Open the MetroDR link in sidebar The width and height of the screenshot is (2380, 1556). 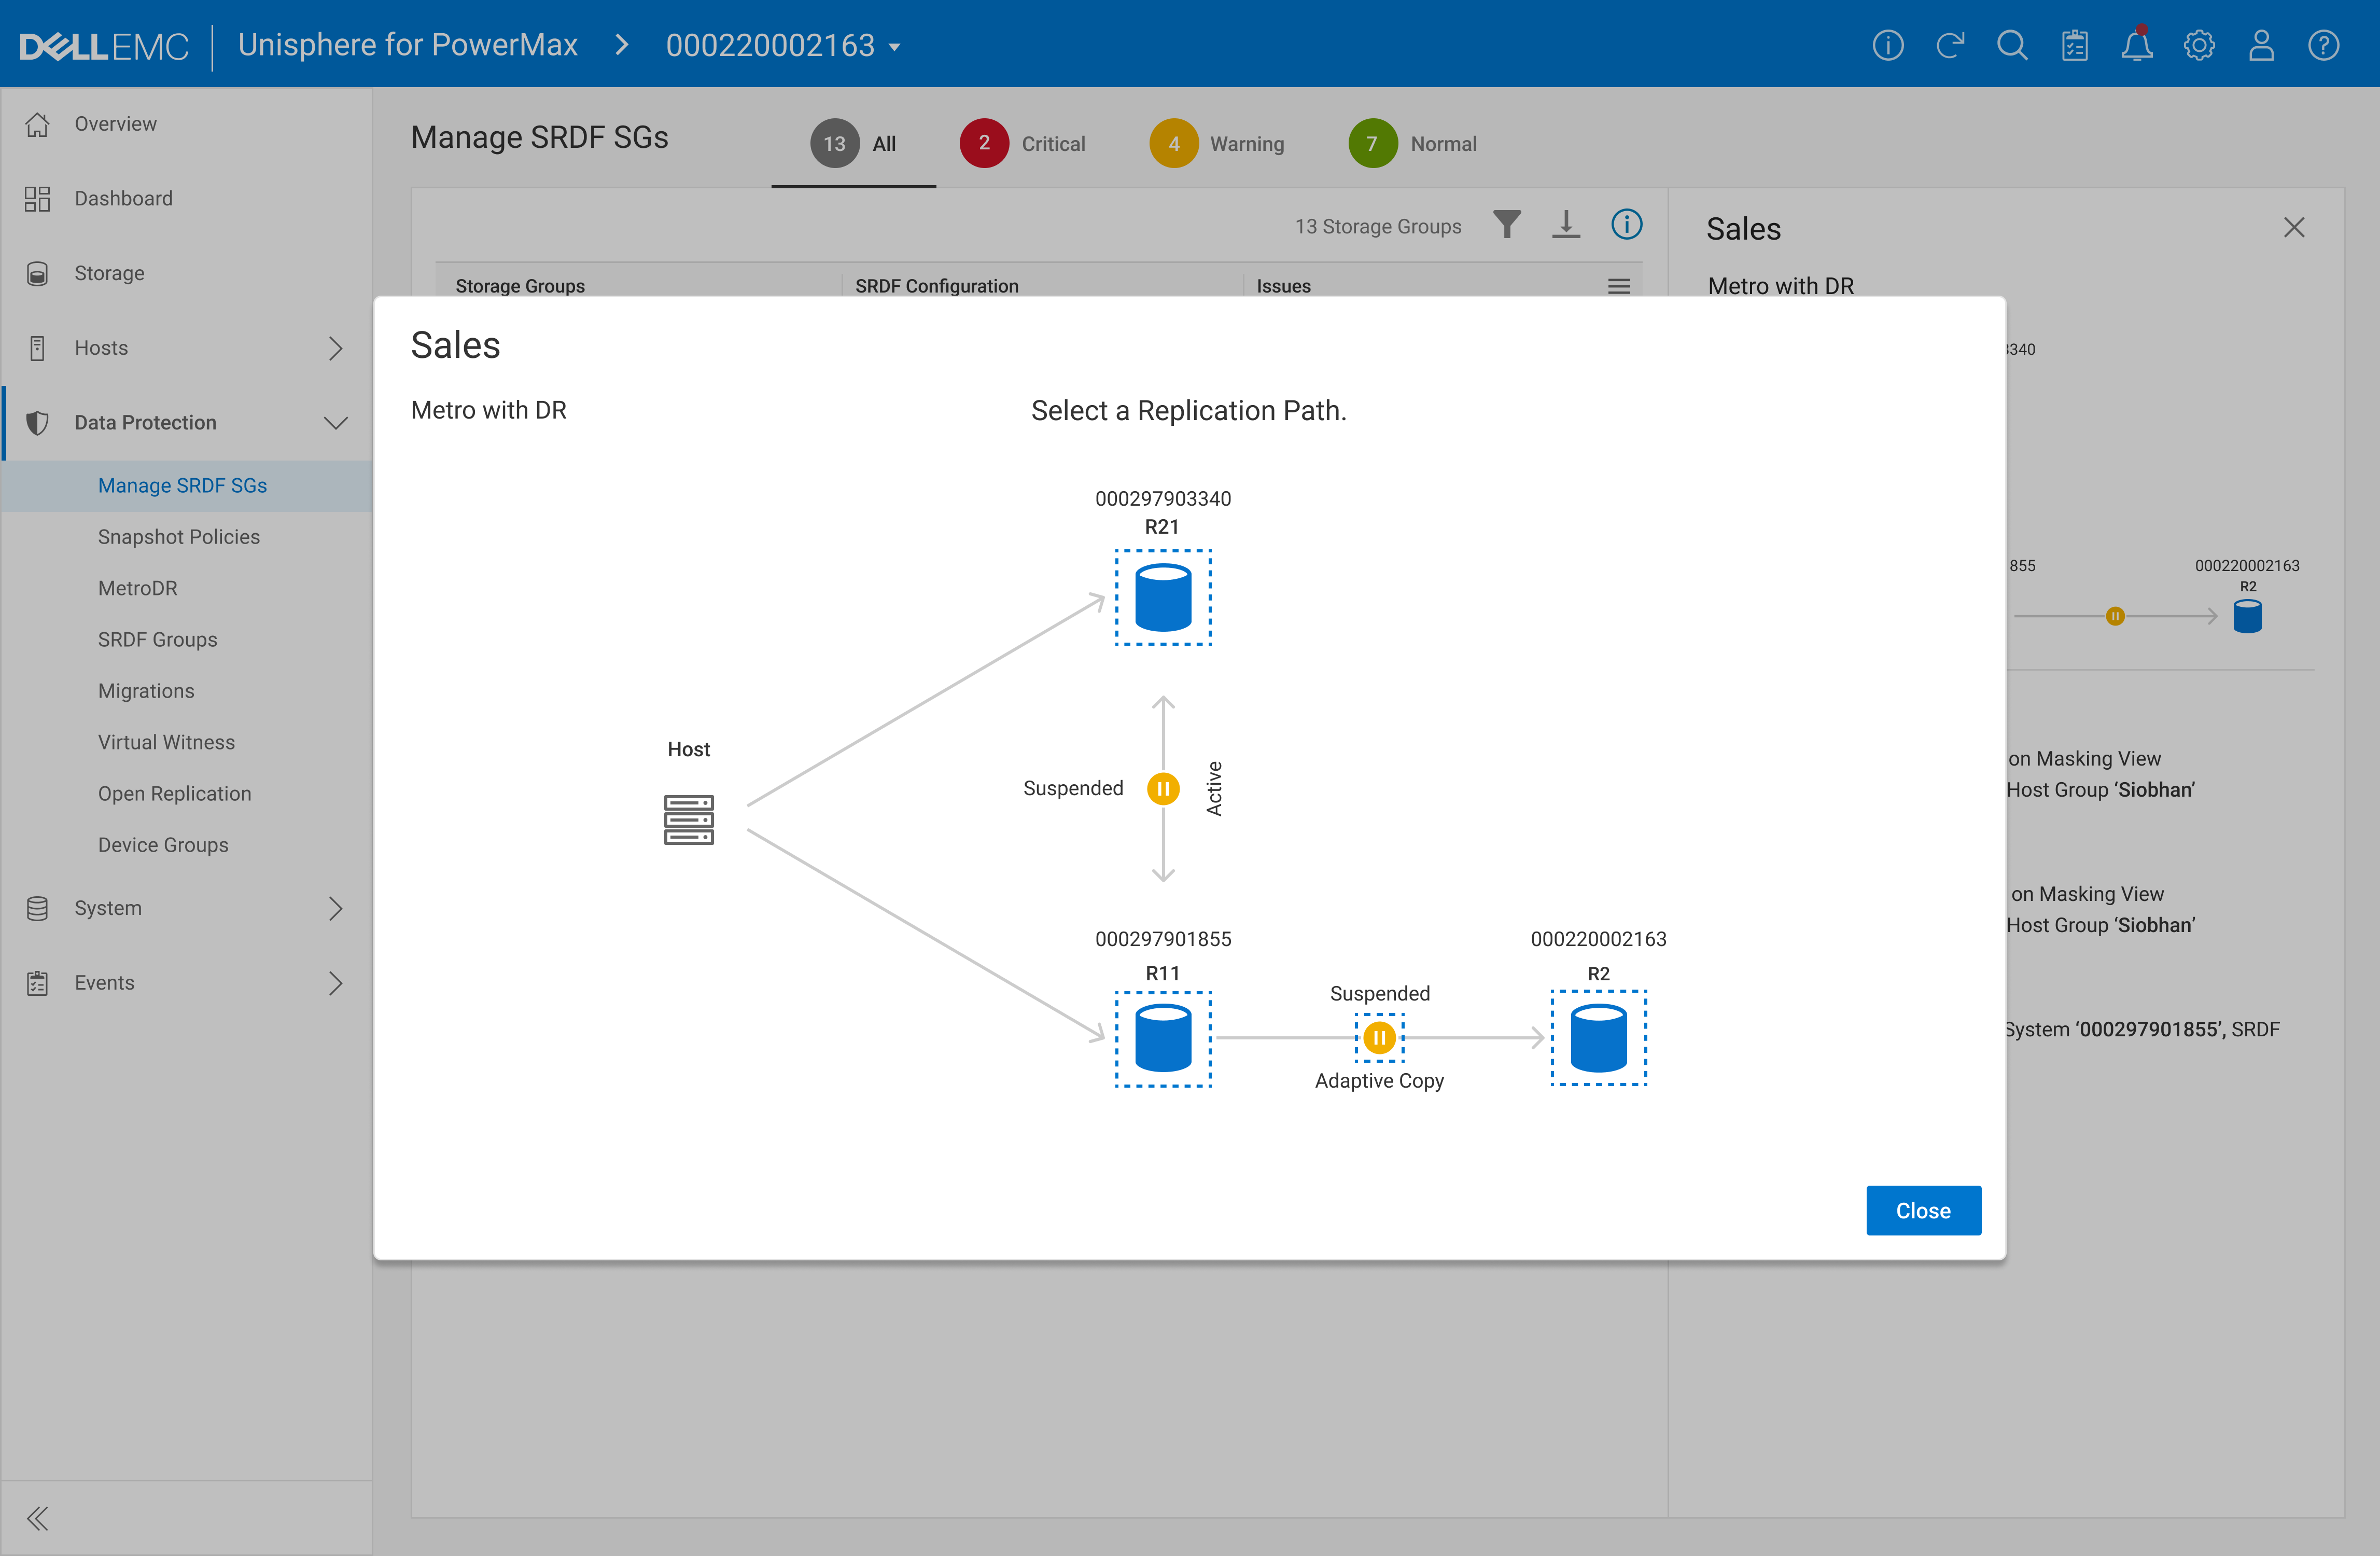pyautogui.click(x=138, y=588)
